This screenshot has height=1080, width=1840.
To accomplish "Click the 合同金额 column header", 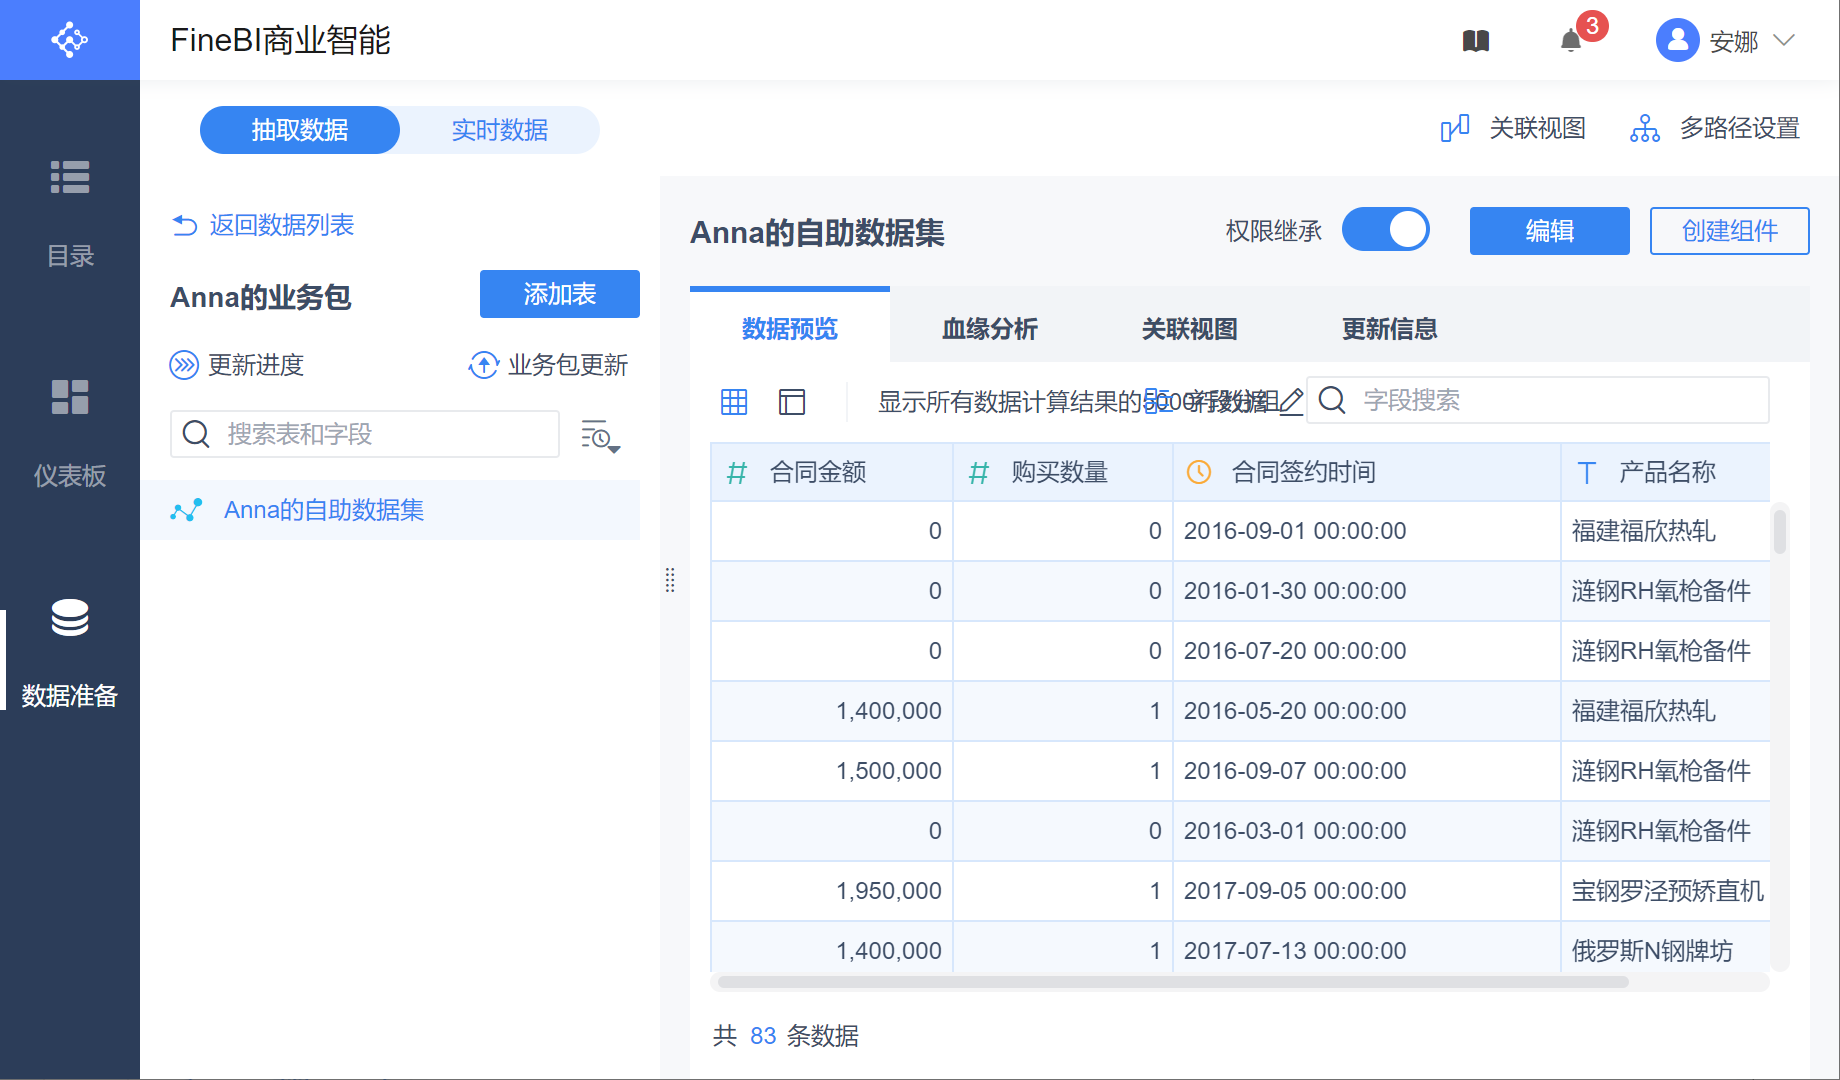I will (x=832, y=472).
